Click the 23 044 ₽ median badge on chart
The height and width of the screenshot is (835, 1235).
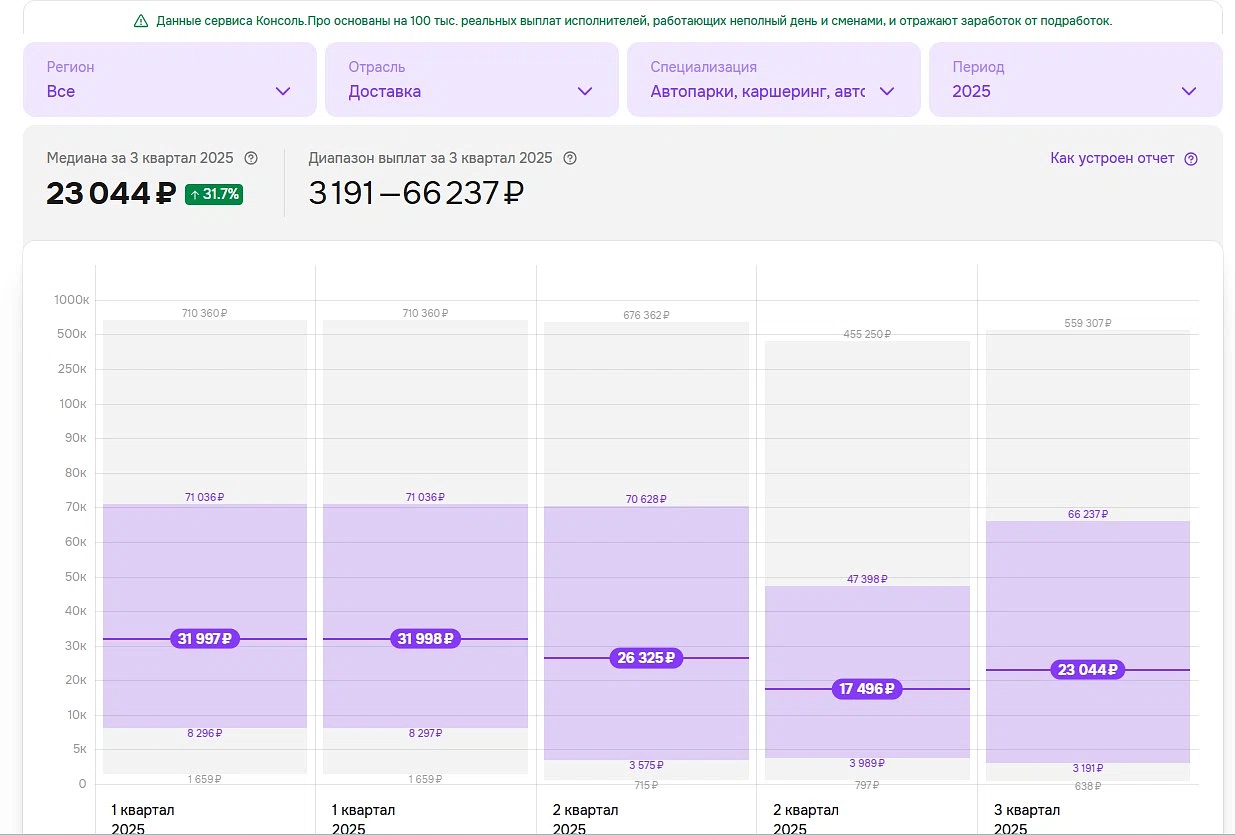1088,670
